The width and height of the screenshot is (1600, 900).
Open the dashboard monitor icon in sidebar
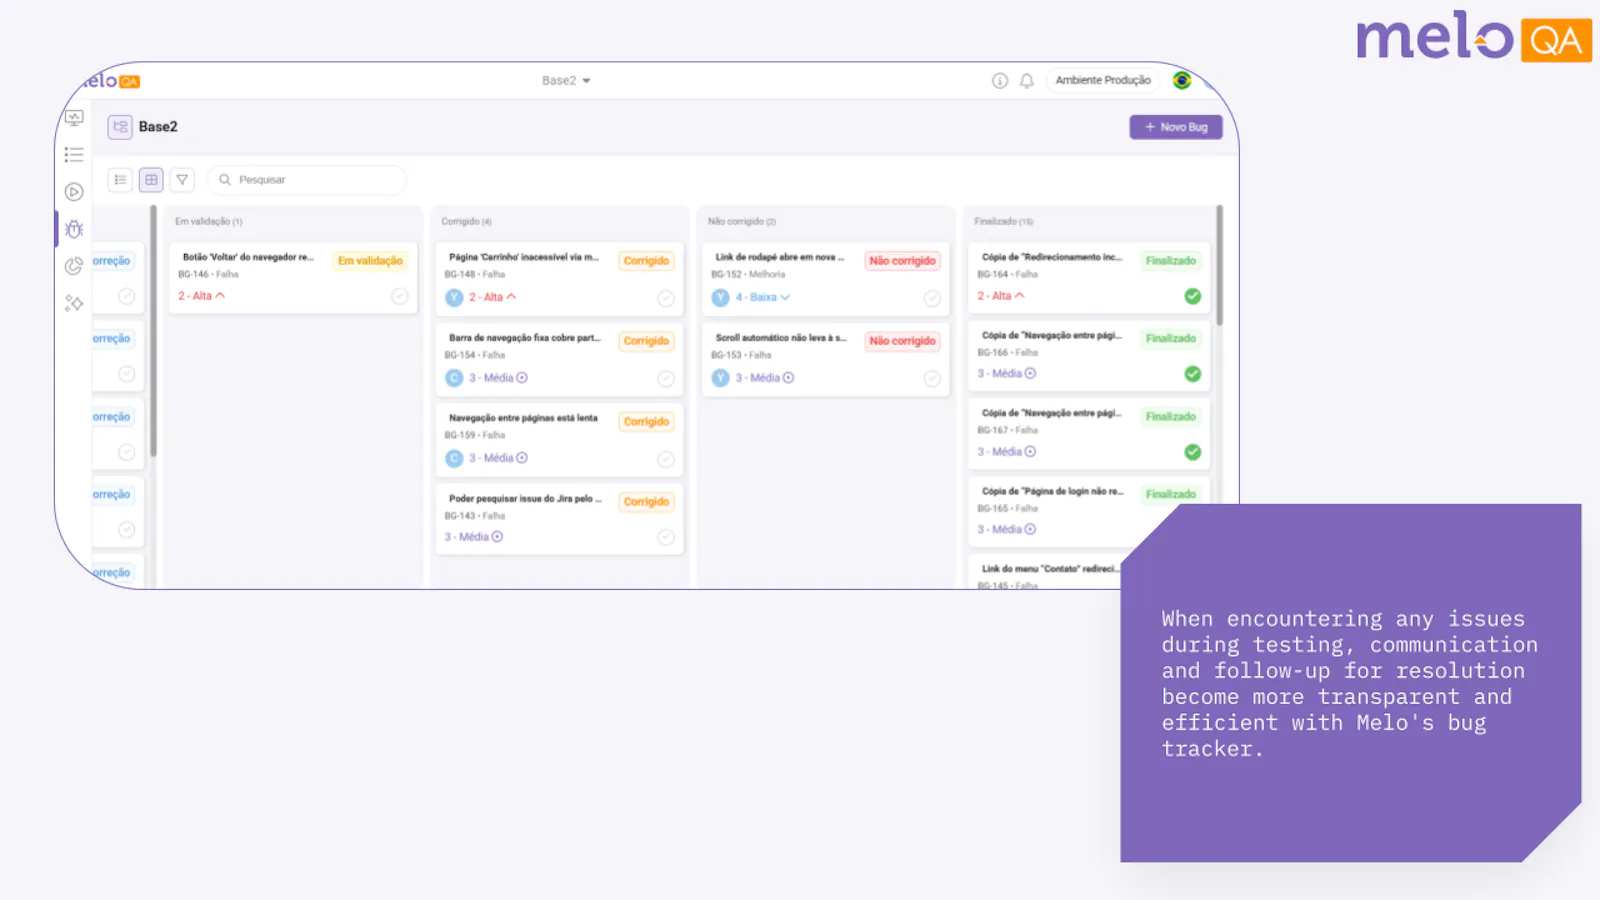coord(74,118)
